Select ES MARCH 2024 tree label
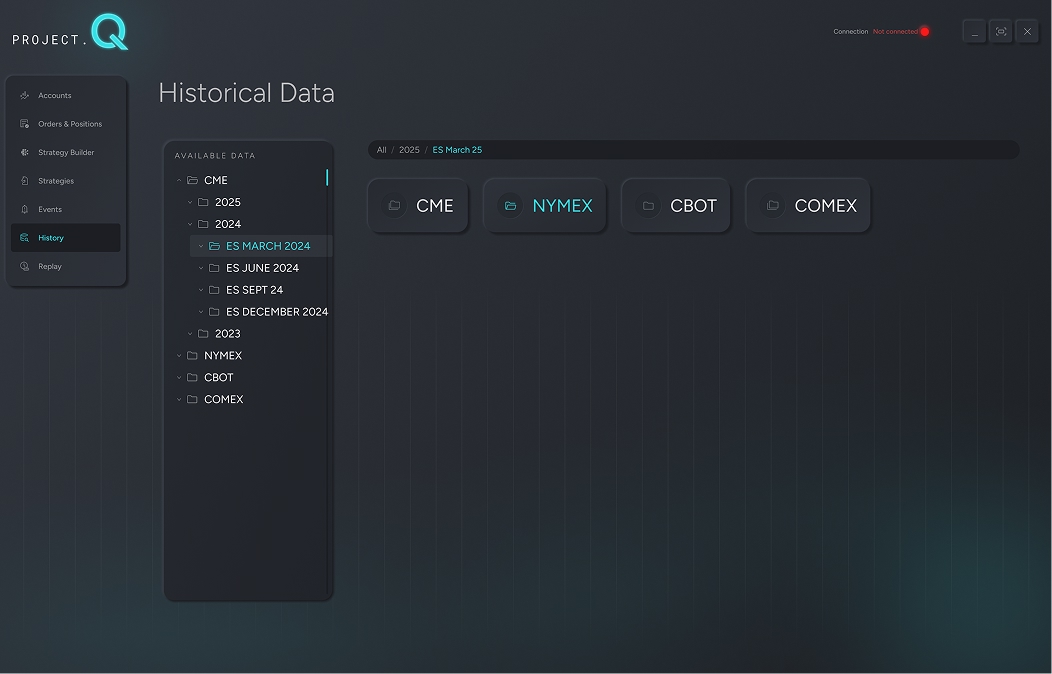Viewport: 1052px width, 674px height. 268,246
